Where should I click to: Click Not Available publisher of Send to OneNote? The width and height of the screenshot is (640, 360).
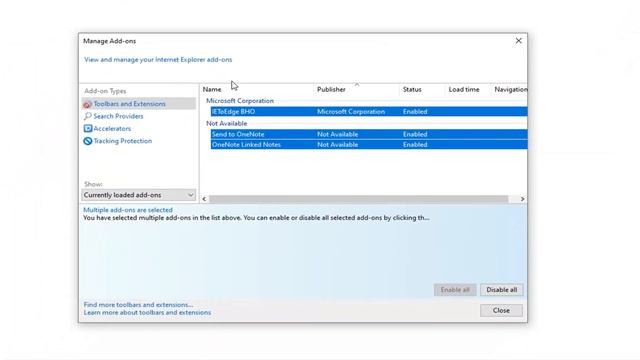pyautogui.click(x=338, y=134)
